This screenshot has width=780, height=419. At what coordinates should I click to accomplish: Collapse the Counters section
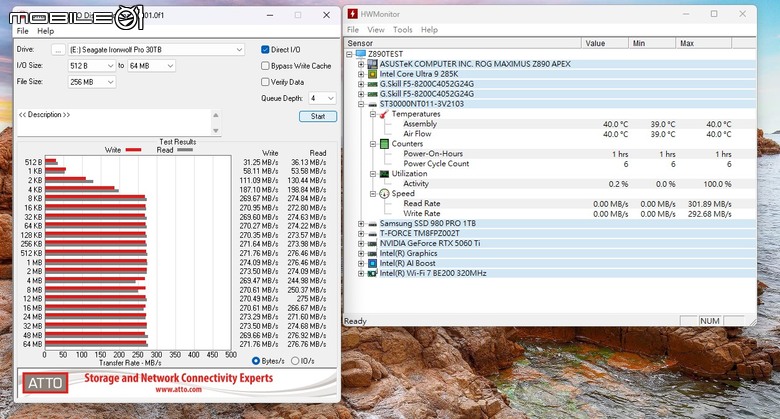pyautogui.click(x=373, y=144)
